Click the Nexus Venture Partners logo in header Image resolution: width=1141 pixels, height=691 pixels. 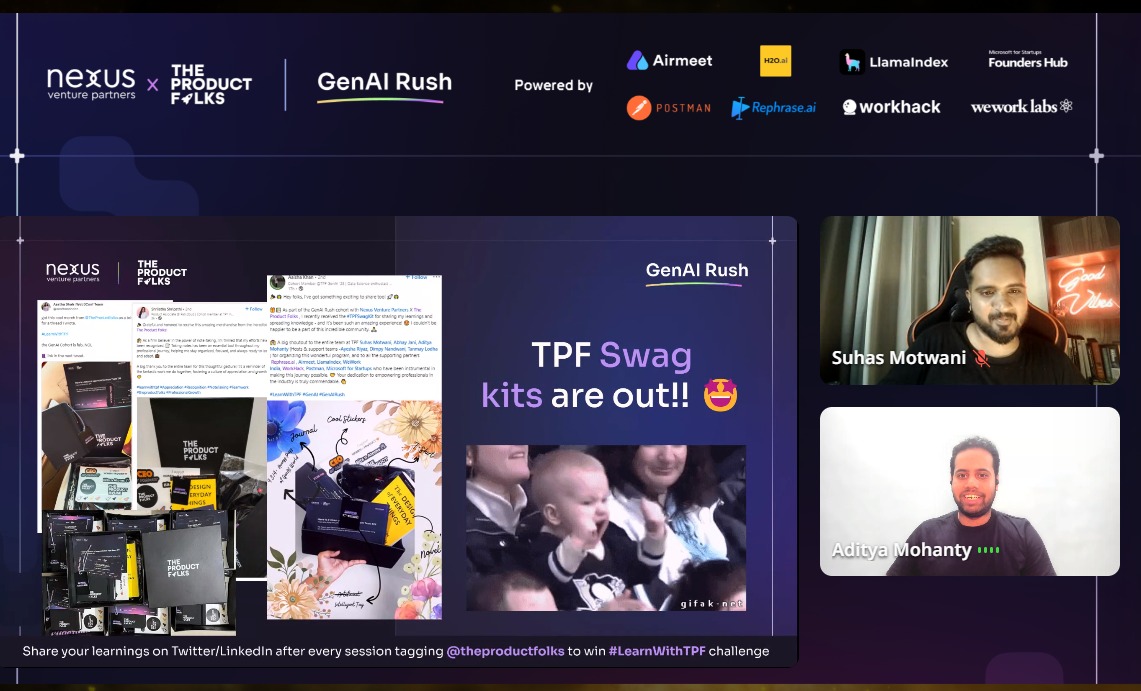coord(91,84)
